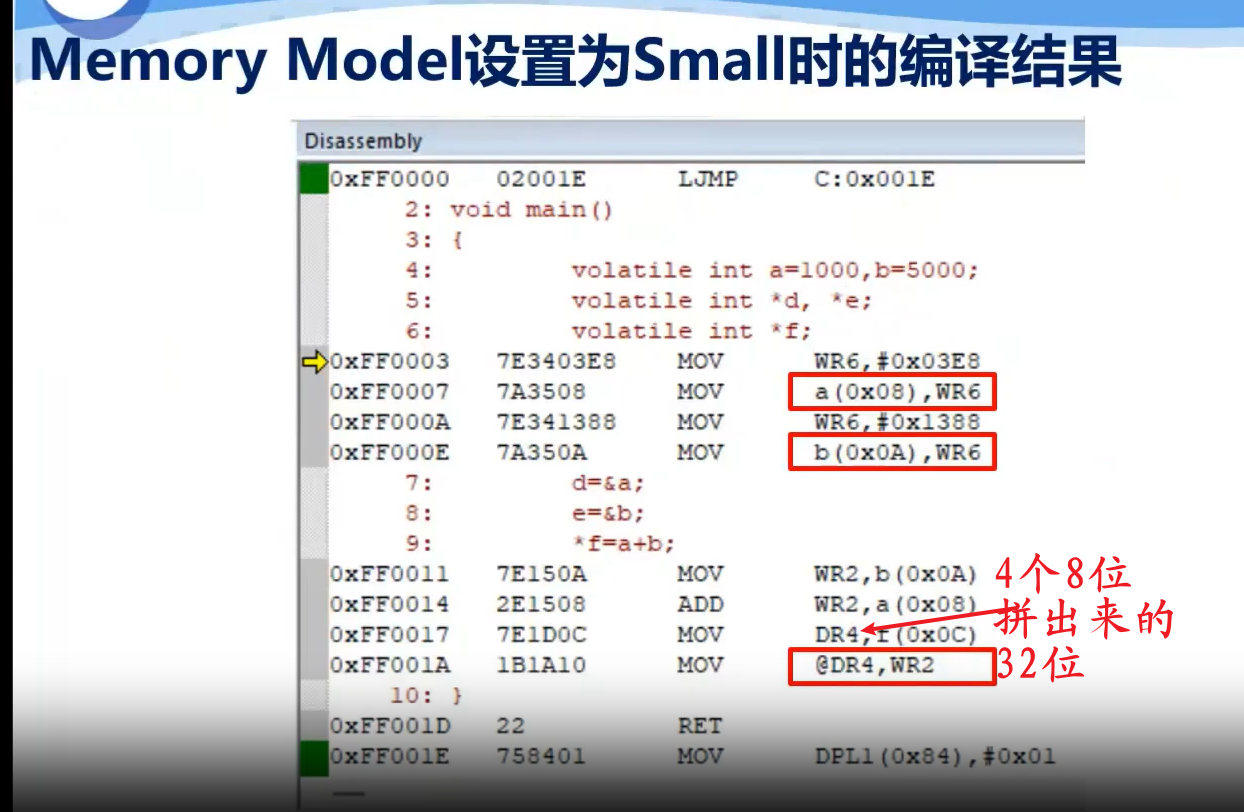Click the green gutter marker beside 0xFF001E
This screenshot has width=1244, height=812.
click(313, 757)
